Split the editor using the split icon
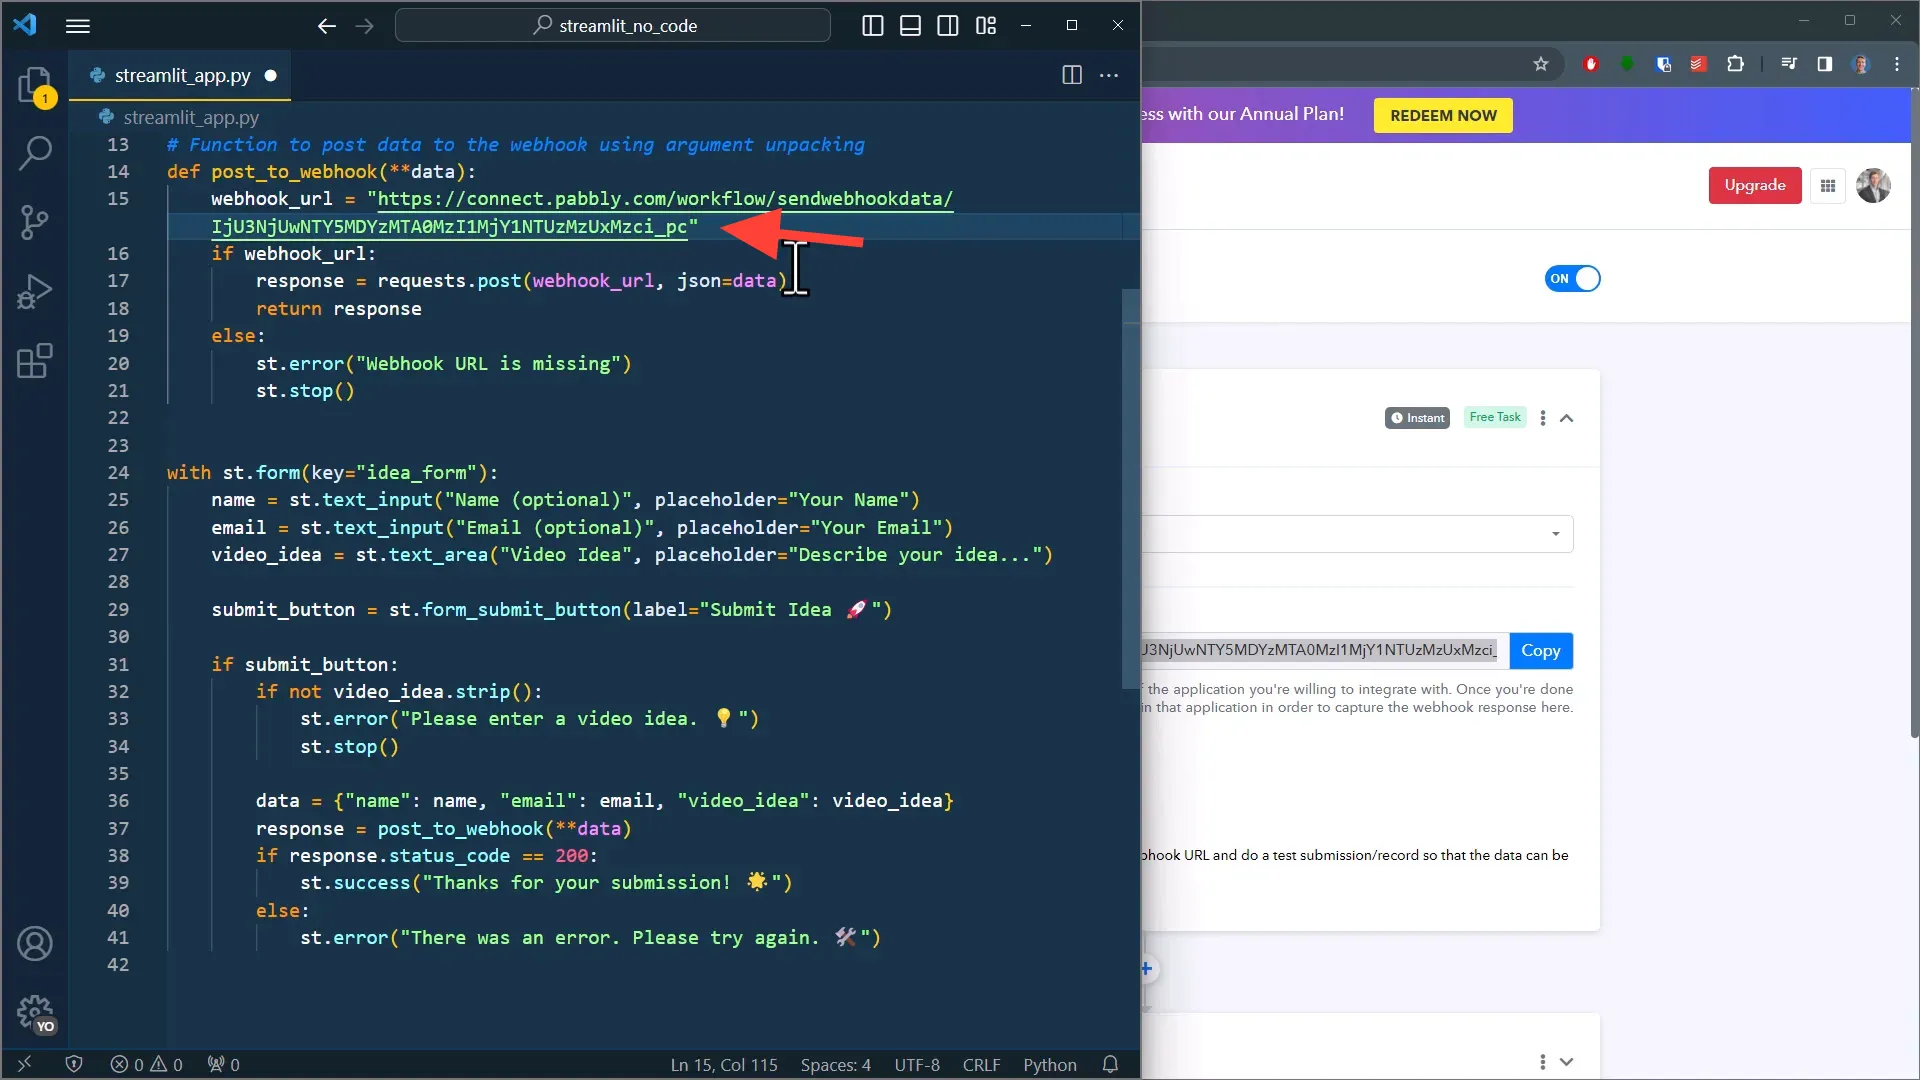1920x1080 pixels. click(x=1071, y=75)
